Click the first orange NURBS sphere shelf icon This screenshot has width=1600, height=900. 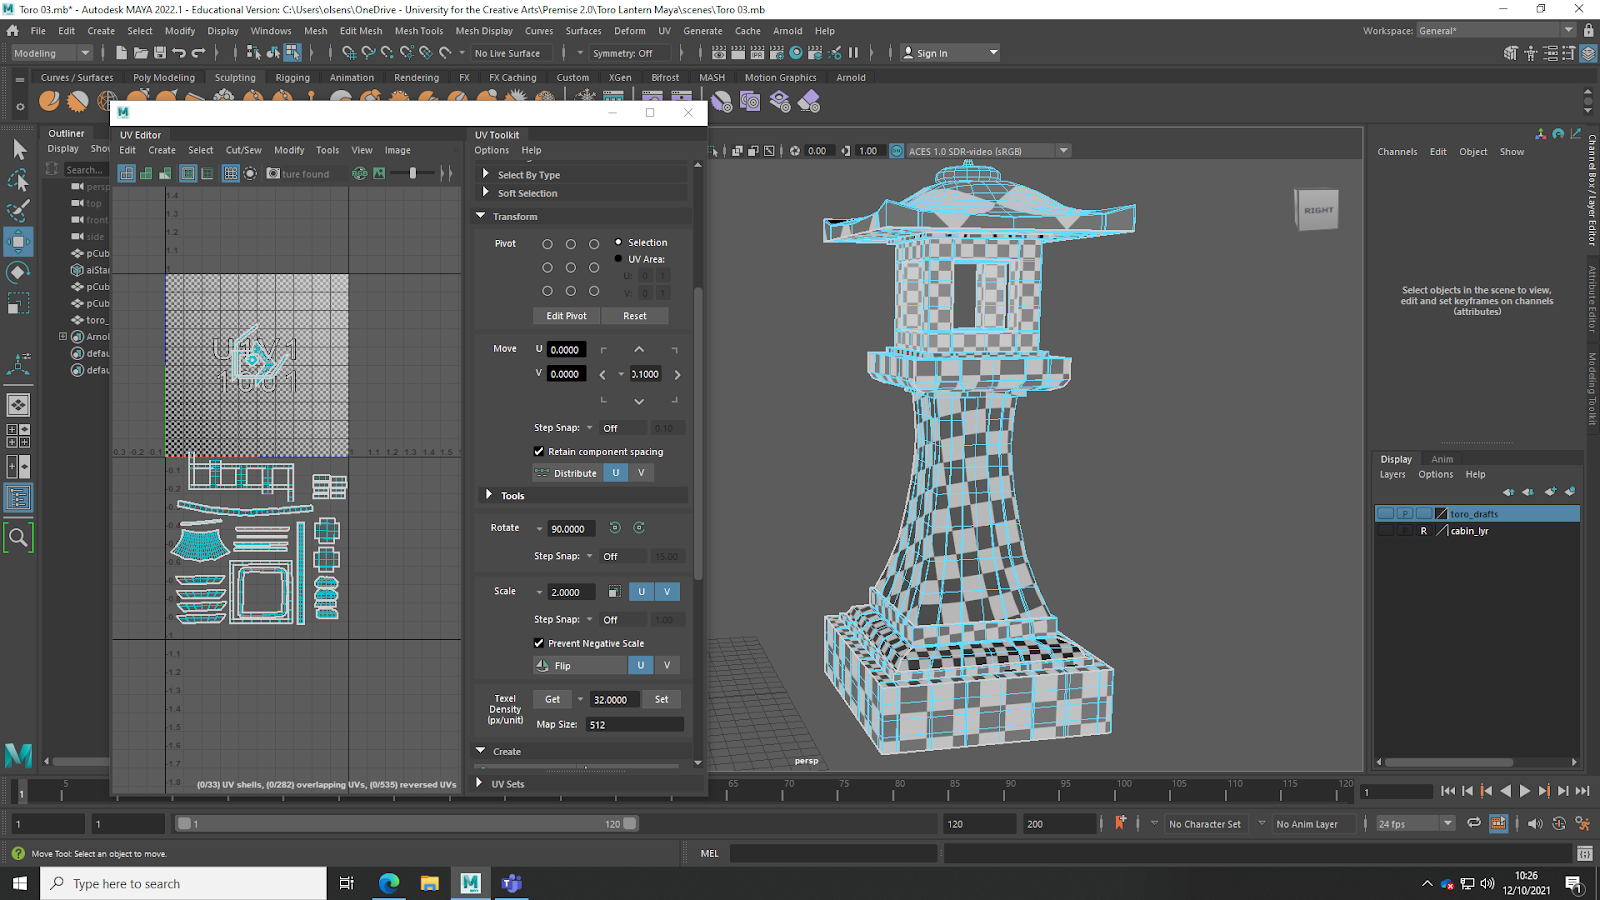[x=48, y=101]
